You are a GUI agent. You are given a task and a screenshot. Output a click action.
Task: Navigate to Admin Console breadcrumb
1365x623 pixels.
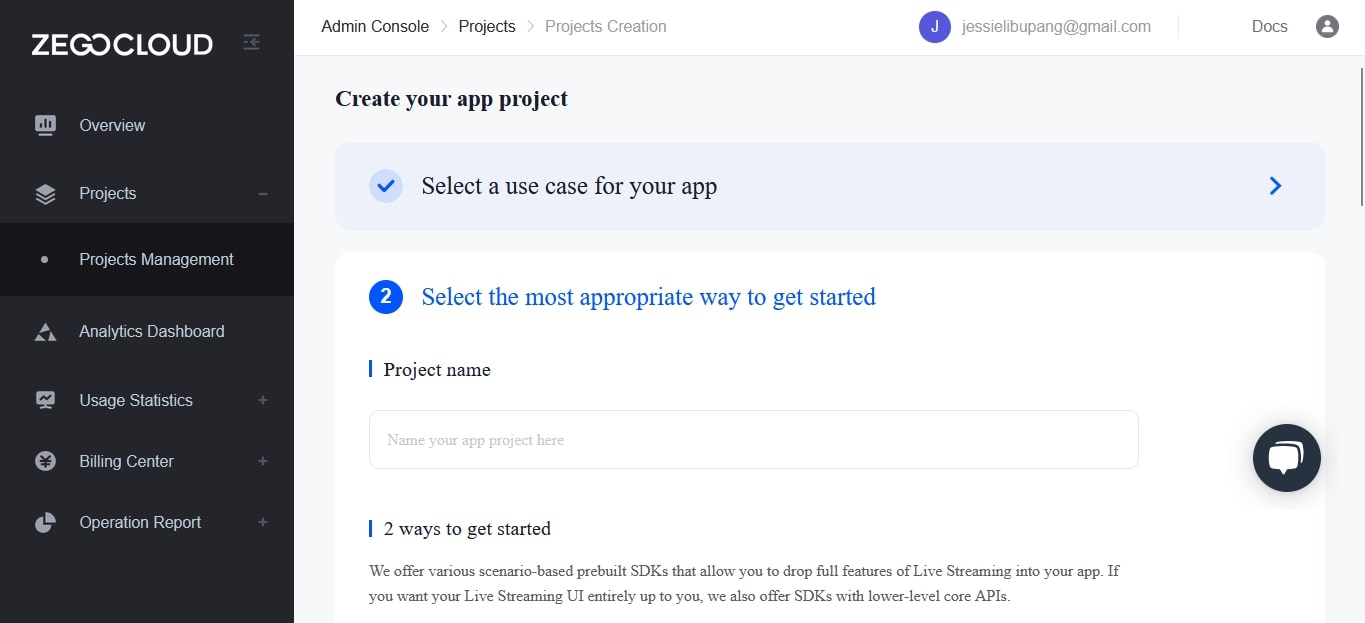tap(375, 26)
